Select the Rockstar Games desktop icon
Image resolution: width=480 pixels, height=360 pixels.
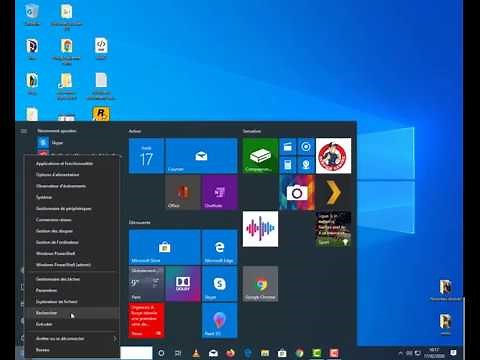tap(101, 114)
